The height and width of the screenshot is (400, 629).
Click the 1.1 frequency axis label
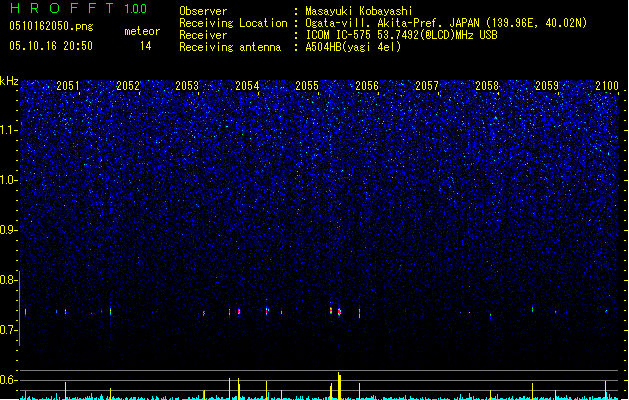coord(8,130)
